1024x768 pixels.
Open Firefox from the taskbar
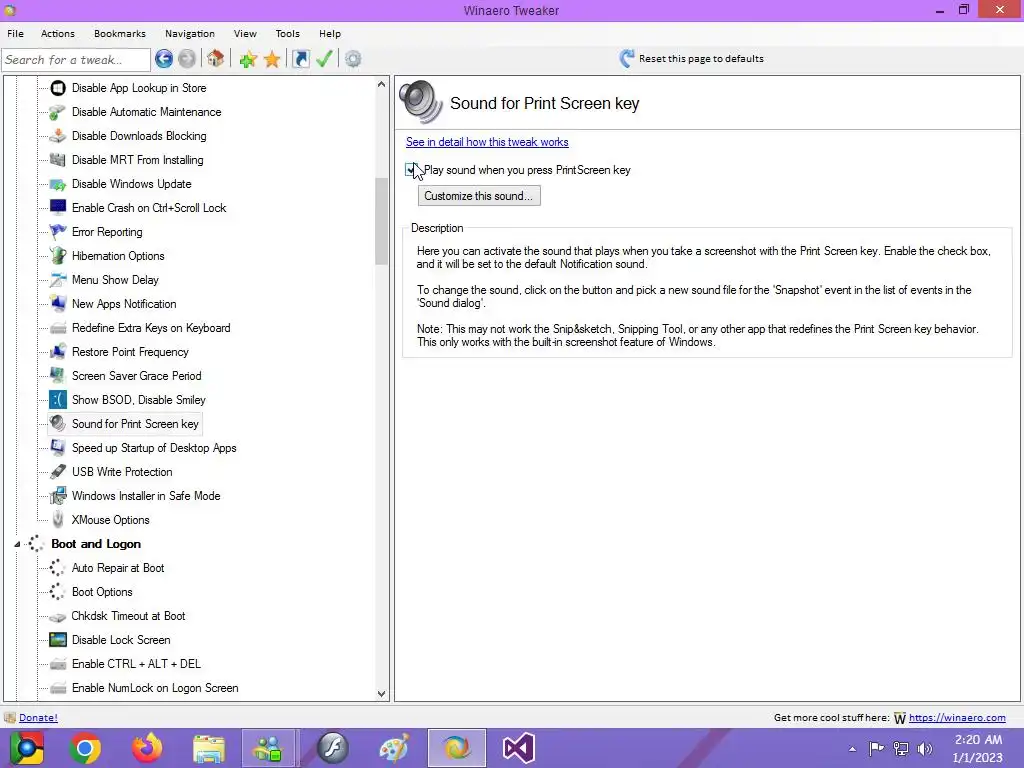[147, 748]
